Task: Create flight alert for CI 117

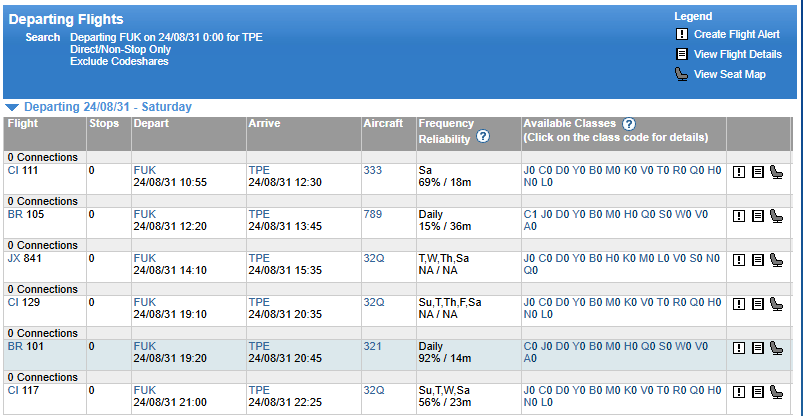Action: tap(738, 392)
